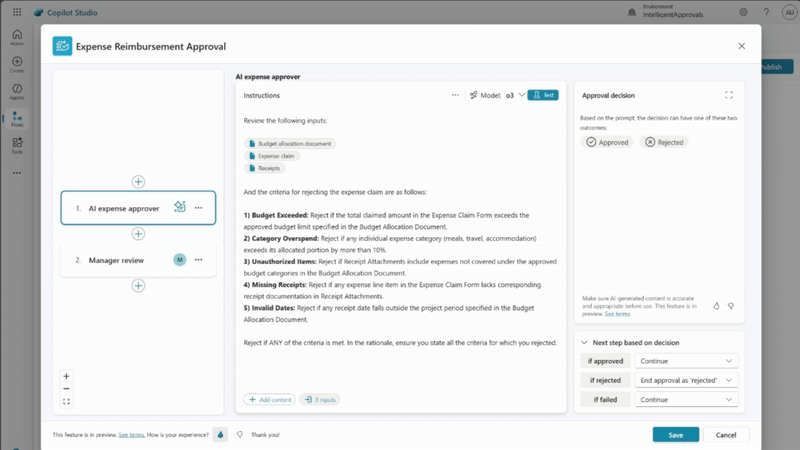Select the Rejected outcome chip
This screenshot has height=450, width=800.
pyautogui.click(x=665, y=142)
